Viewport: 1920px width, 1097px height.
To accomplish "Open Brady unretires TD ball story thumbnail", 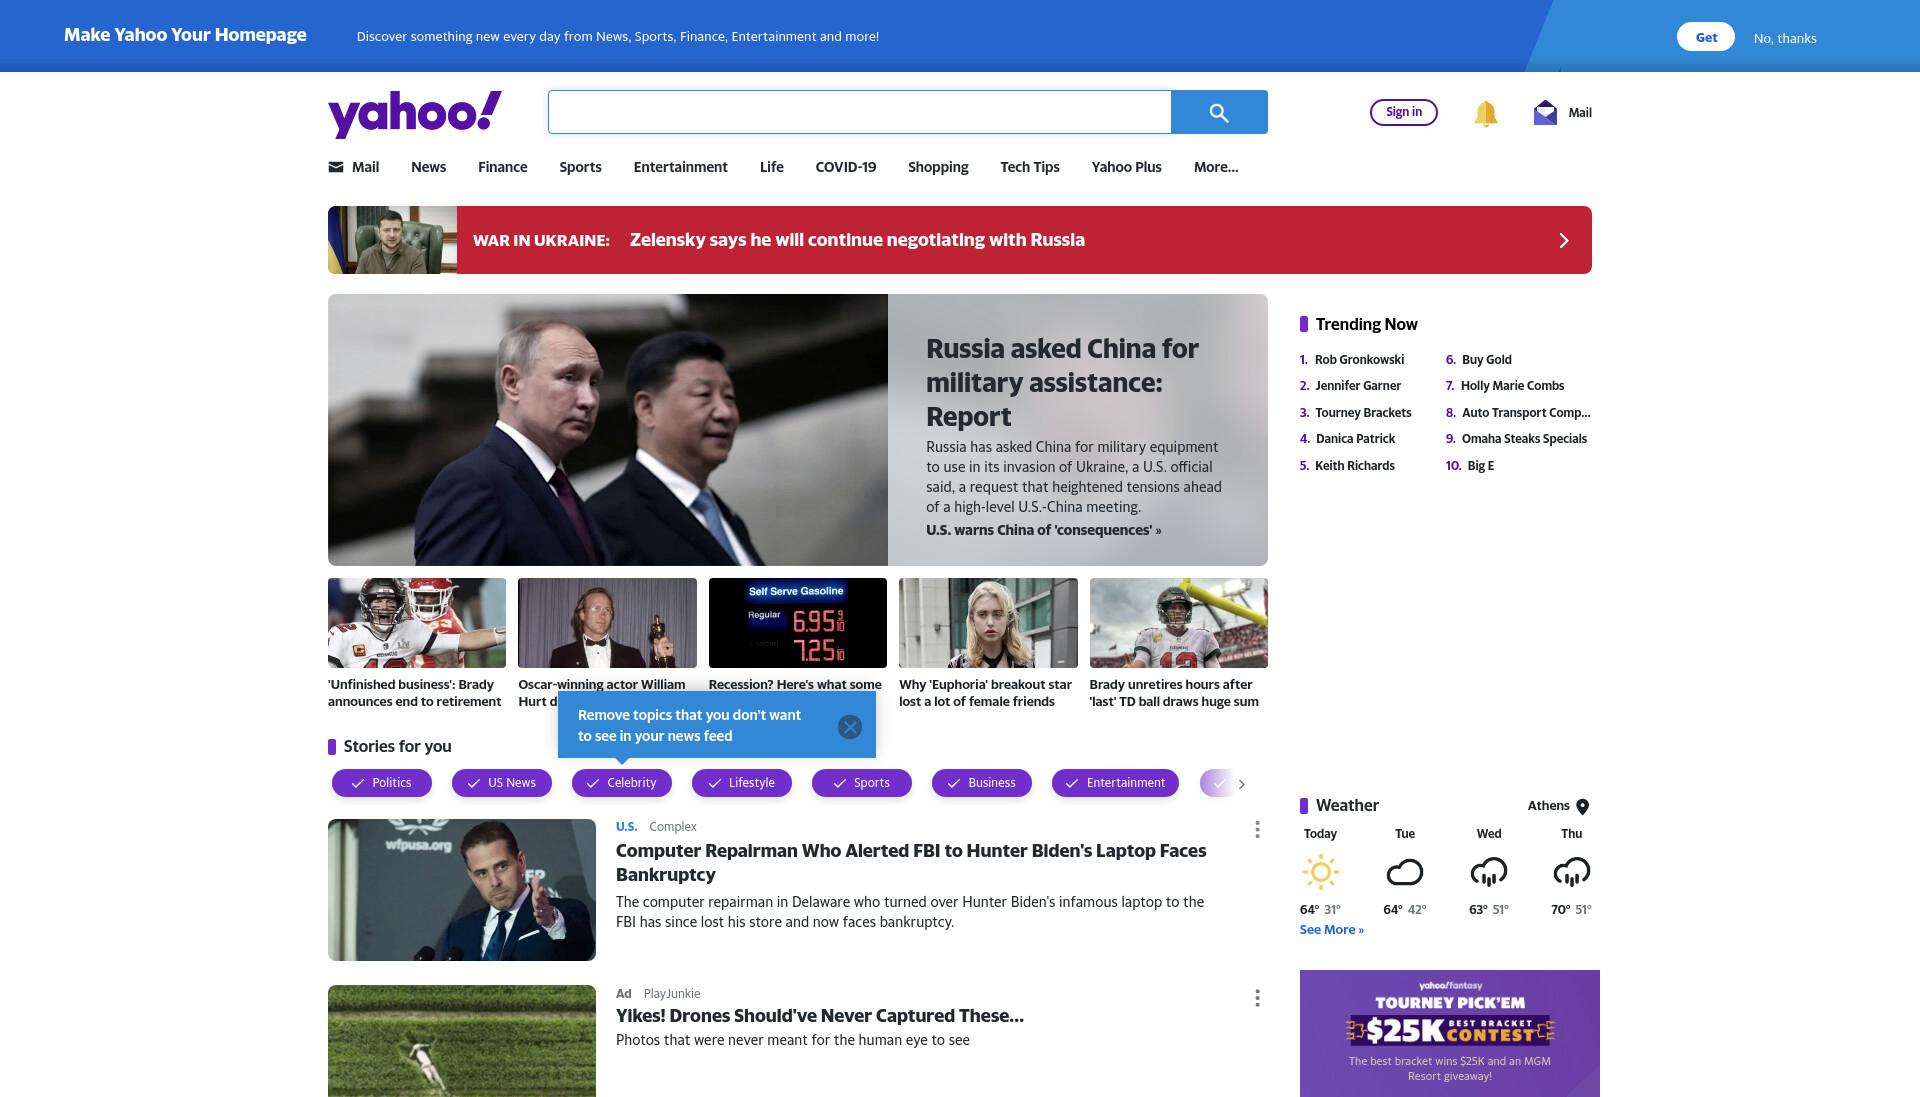I will coord(1179,623).
